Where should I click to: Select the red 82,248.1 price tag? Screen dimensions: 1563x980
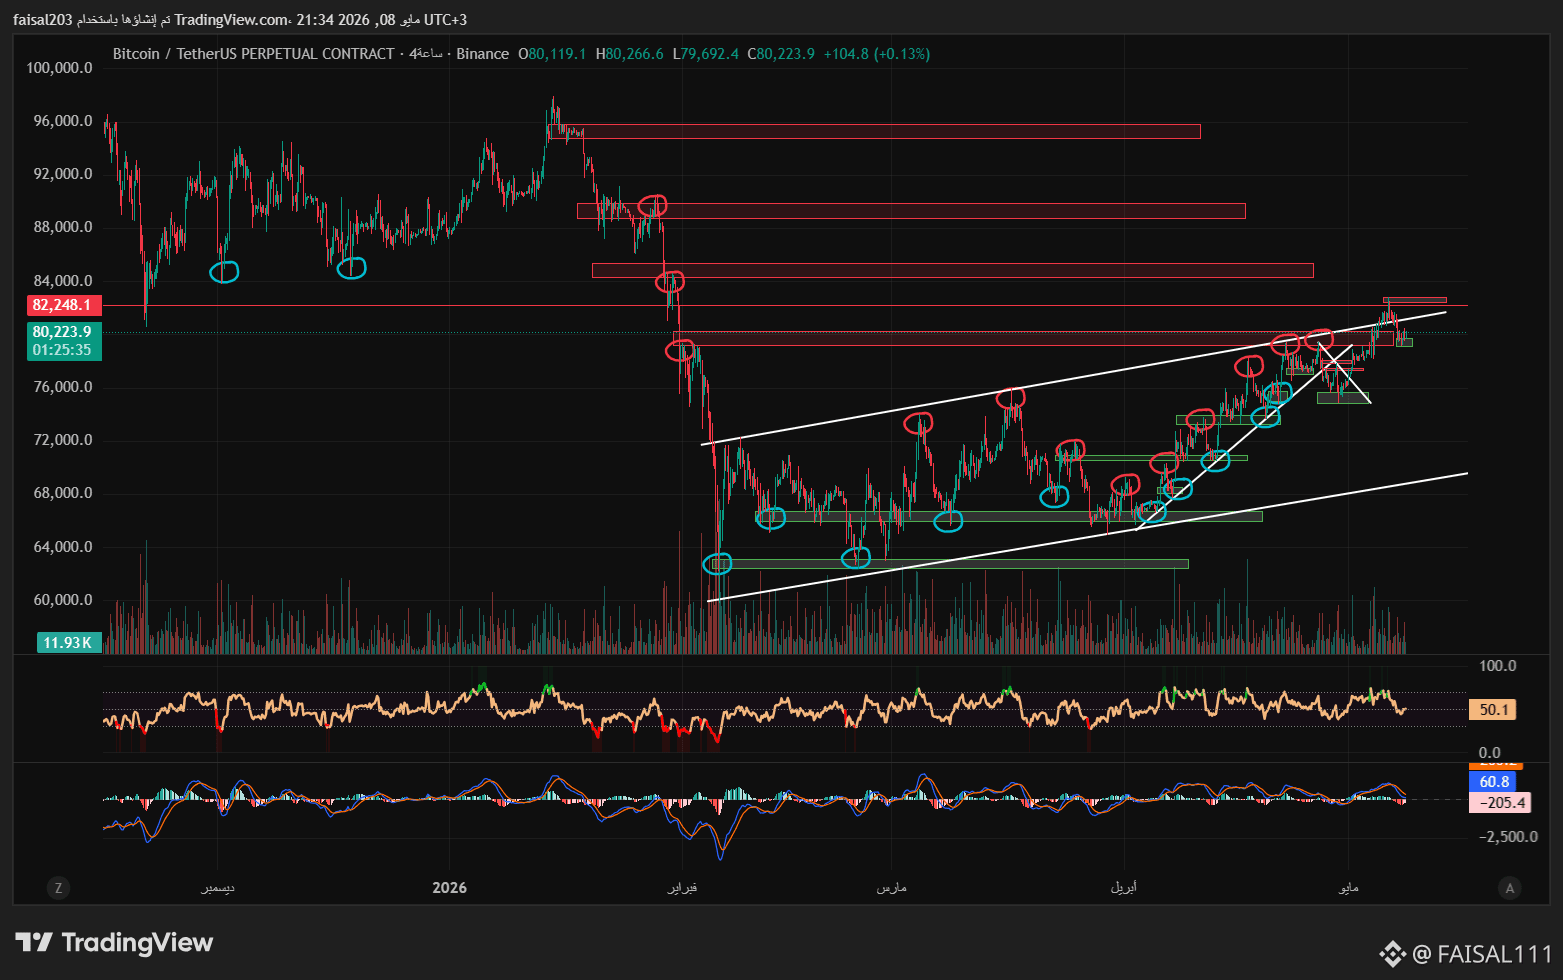coord(62,305)
